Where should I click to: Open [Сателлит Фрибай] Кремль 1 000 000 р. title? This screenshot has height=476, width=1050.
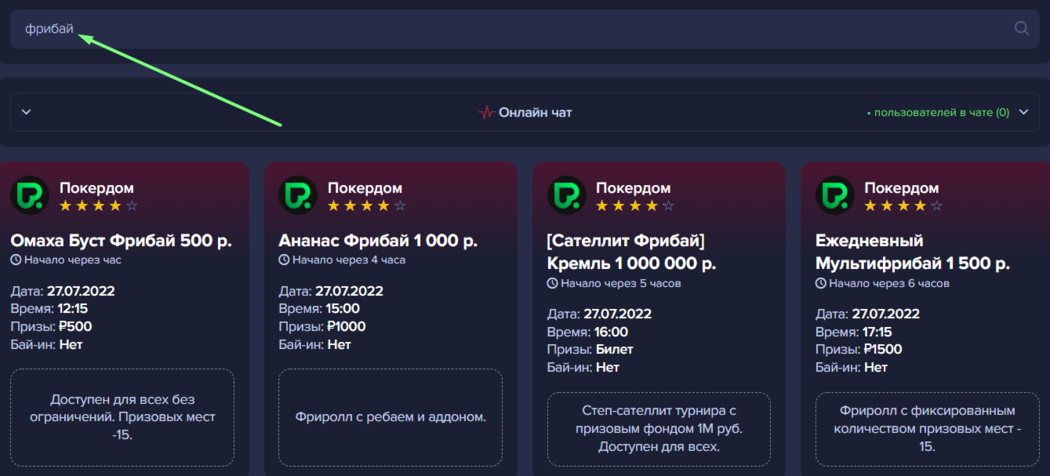[x=632, y=252]
